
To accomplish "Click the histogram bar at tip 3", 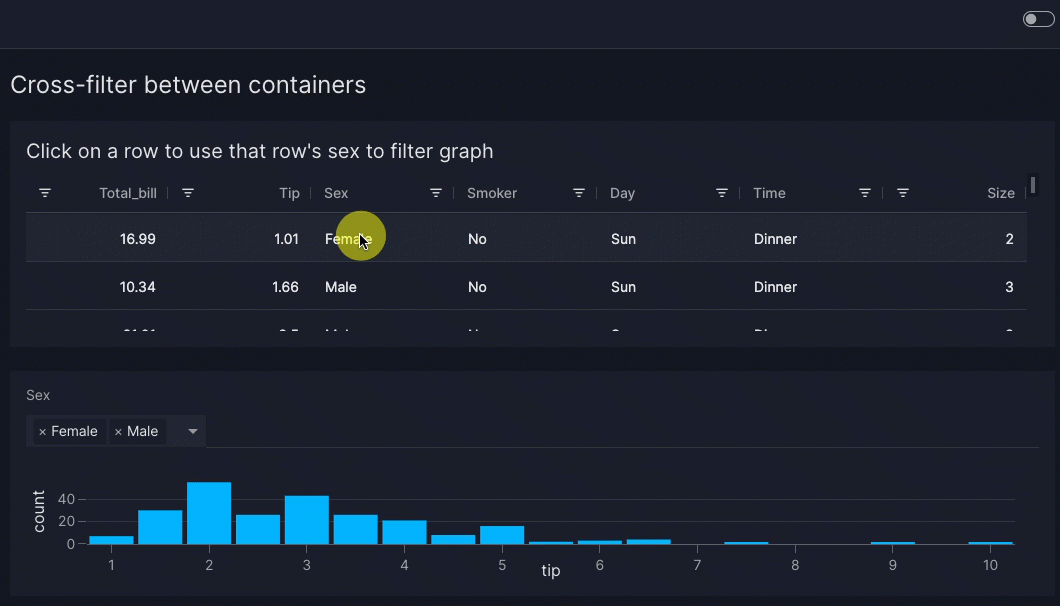I will coord(307,519).
